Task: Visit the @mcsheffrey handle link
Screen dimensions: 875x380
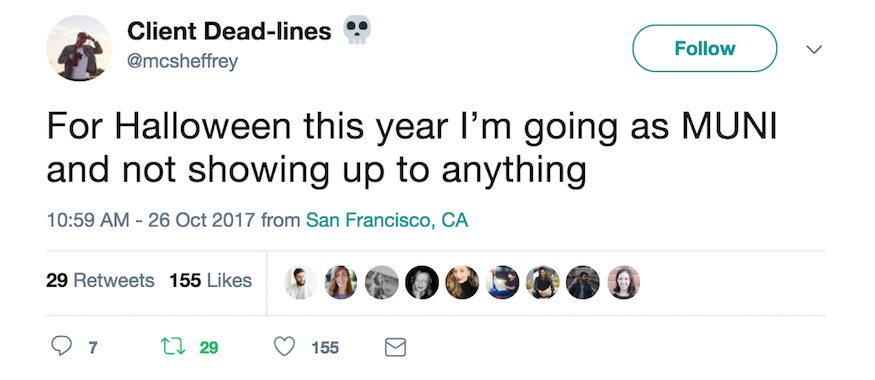Action: 182,61
